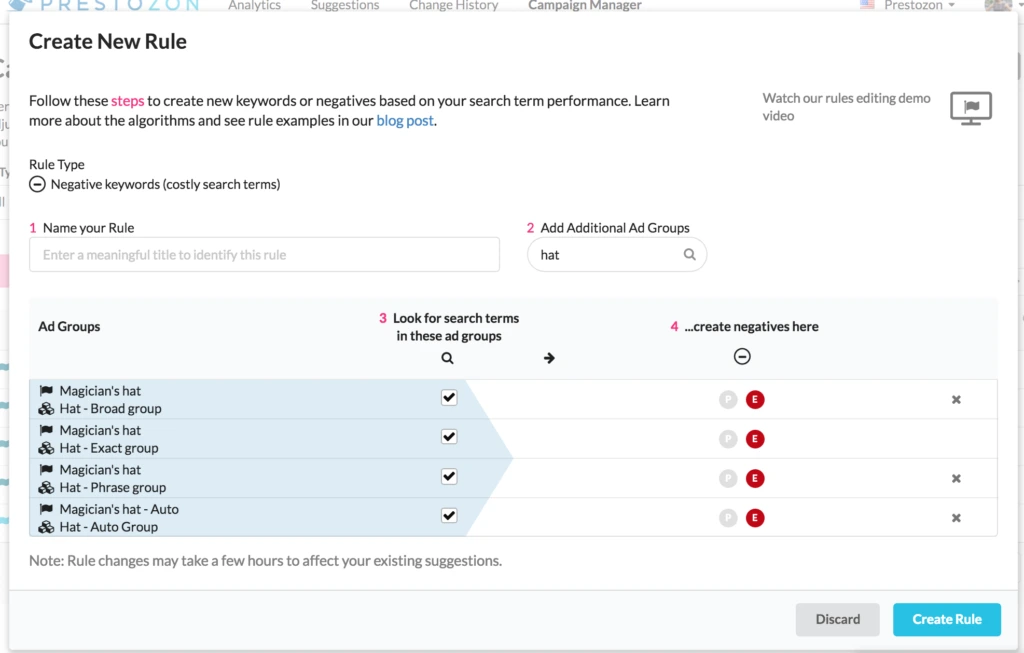Image resolution: width=1024 pixels, height=653 pixels.
Task: Click the red E badge for Hat - Broad group
Action: point(755,400)
